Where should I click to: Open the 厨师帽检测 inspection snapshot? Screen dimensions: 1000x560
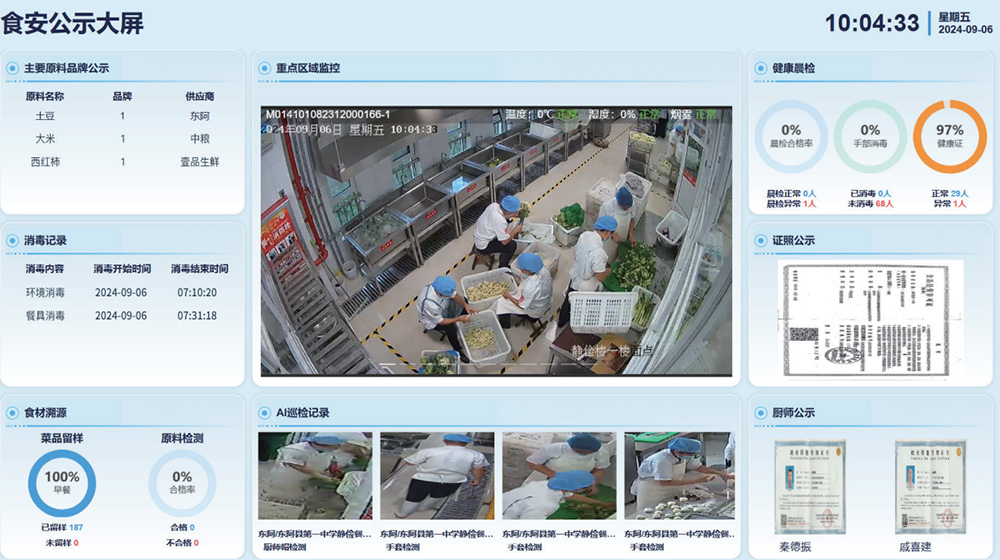click(x=315, y=476)
